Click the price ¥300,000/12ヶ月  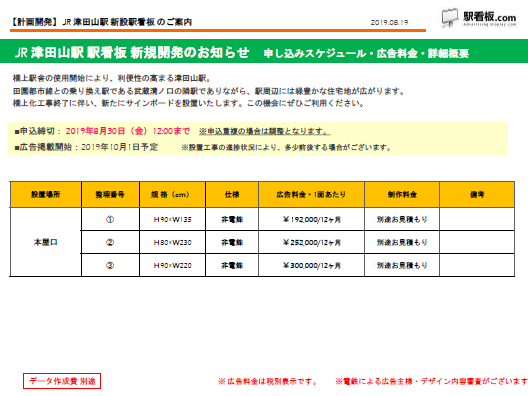[311, 266]
